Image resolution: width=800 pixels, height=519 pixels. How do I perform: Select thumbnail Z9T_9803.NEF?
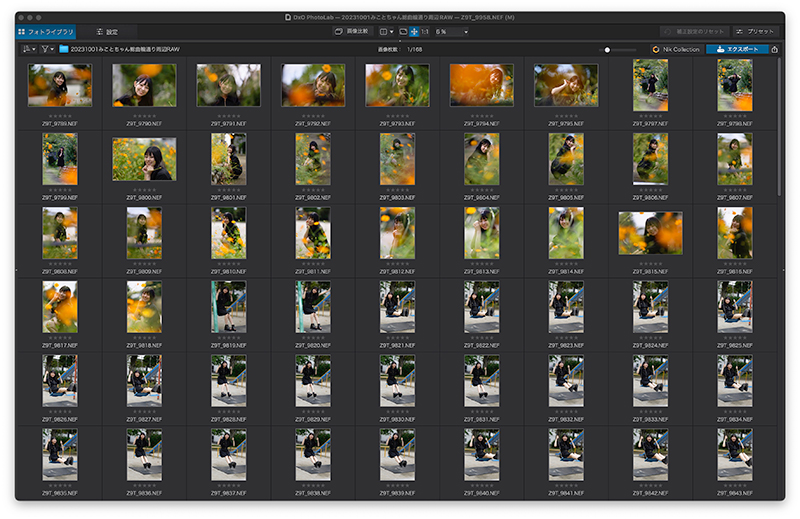(397, 159)
